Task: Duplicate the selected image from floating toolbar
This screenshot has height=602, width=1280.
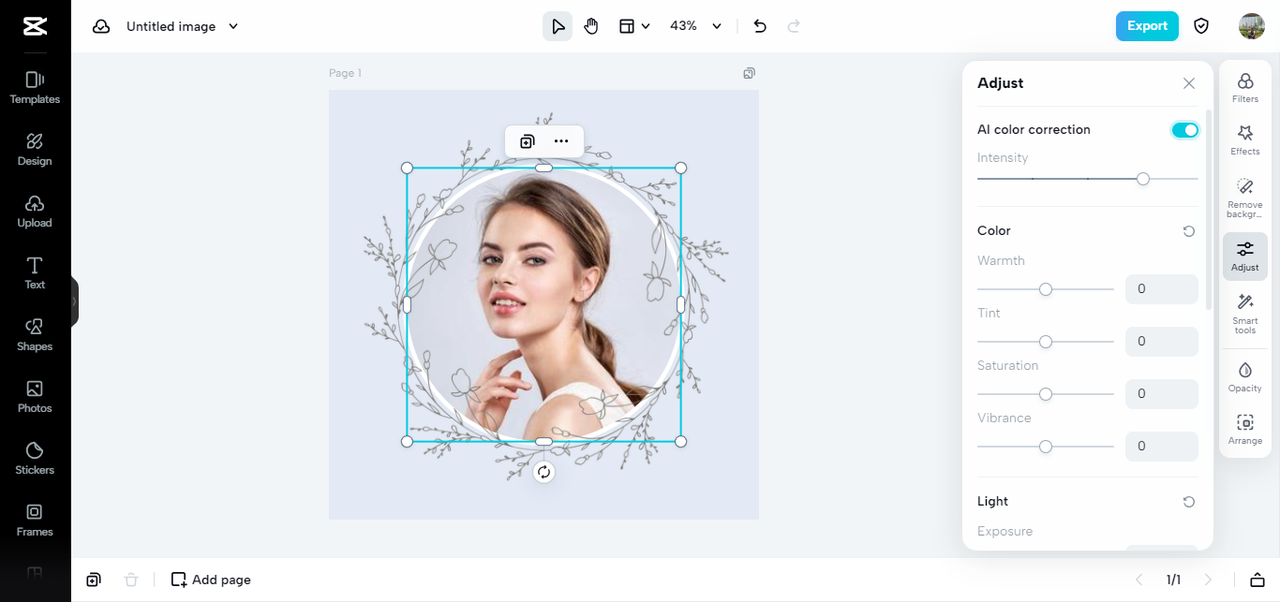Action: click(x=527, y=141)
